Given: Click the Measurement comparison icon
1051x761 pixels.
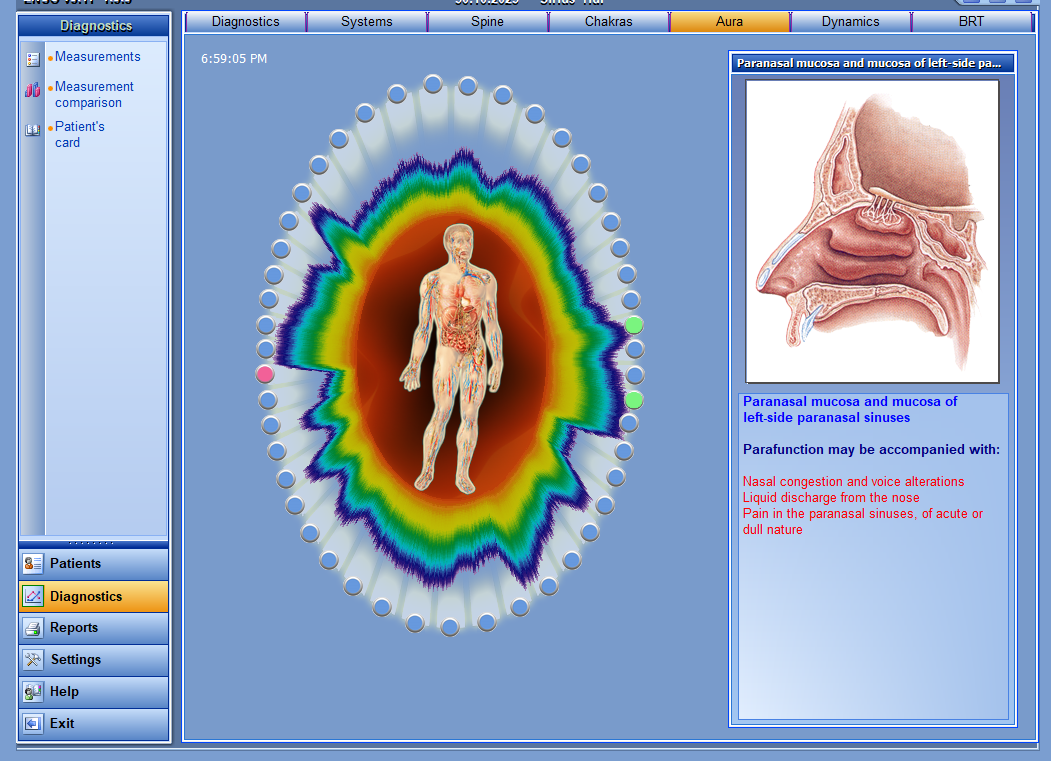Looking at the screenshot, I should click(33, 90).
